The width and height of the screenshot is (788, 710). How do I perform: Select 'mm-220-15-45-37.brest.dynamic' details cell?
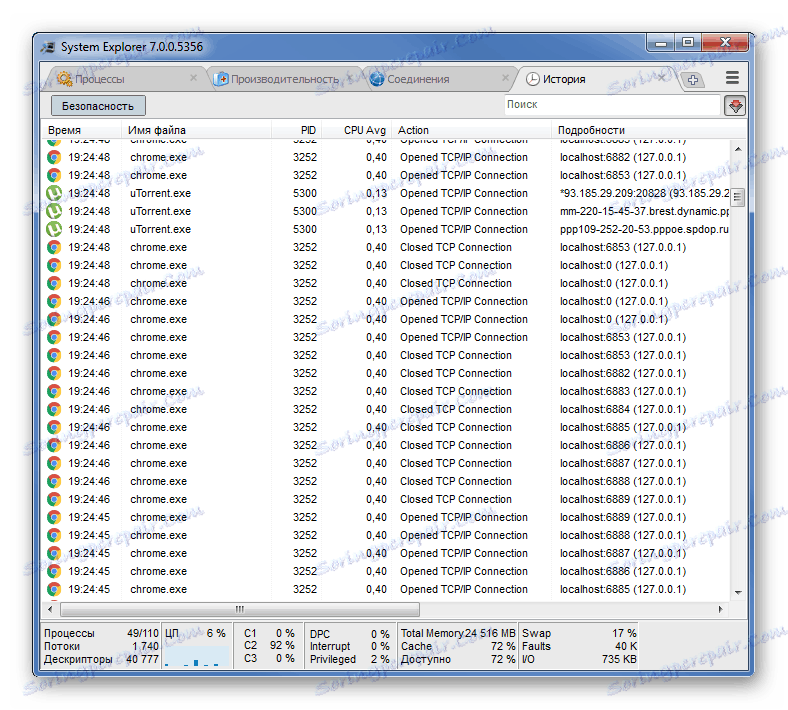tap(644, 211)
